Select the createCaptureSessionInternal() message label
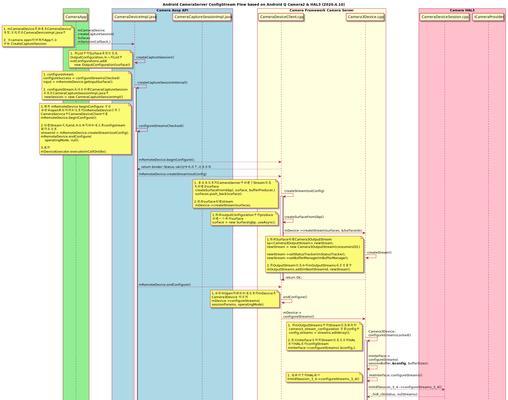 coord(162,83)
